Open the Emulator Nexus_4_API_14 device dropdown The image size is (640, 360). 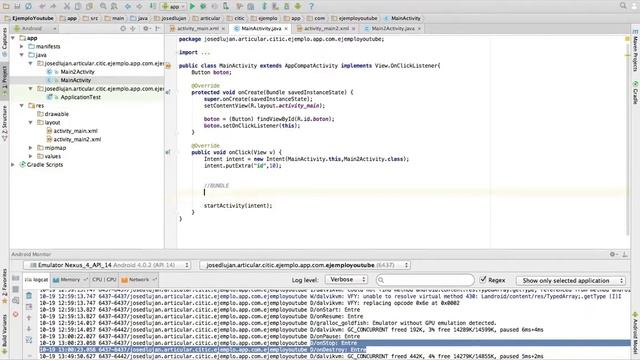coord(107,265)
